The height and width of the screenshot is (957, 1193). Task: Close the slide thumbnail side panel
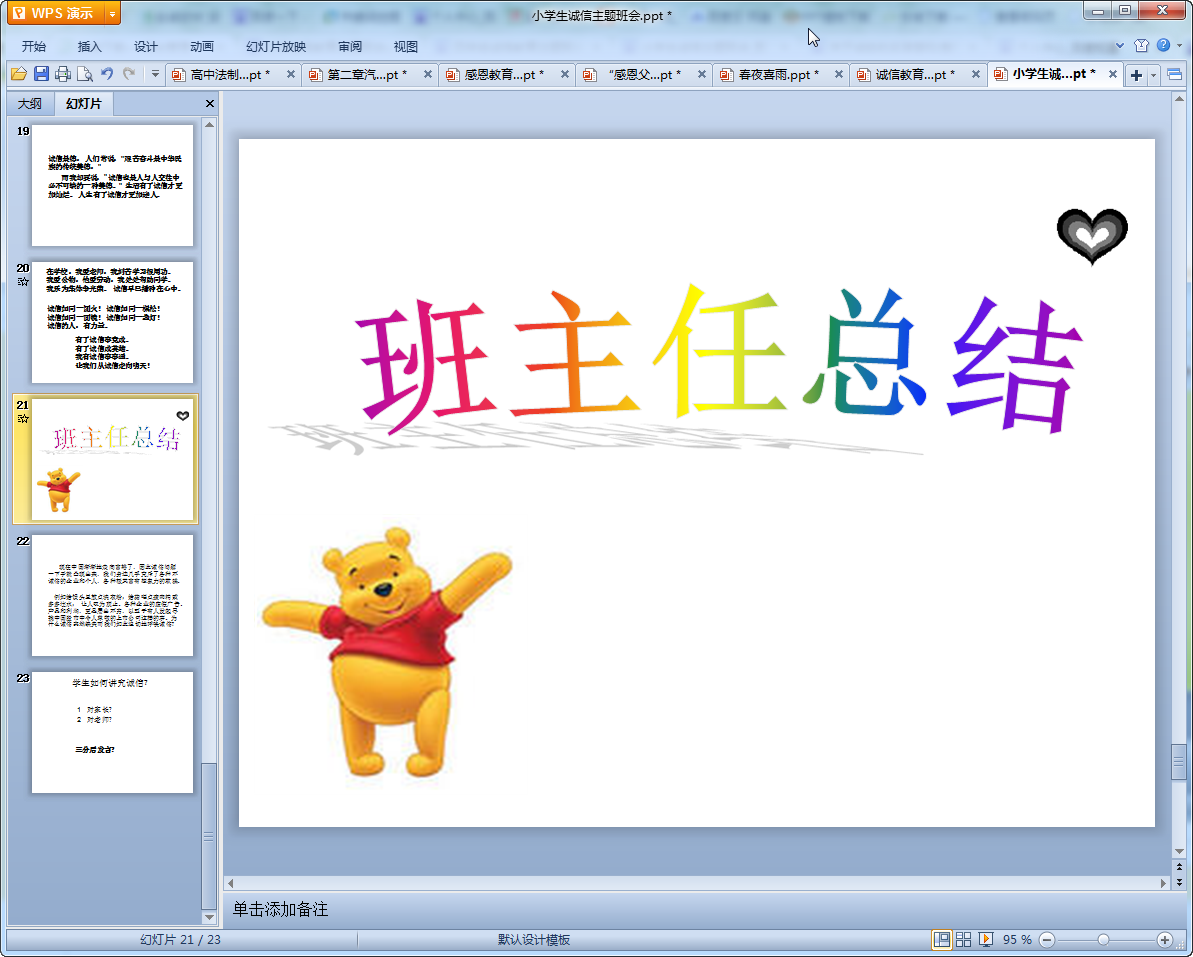point(210,103)
